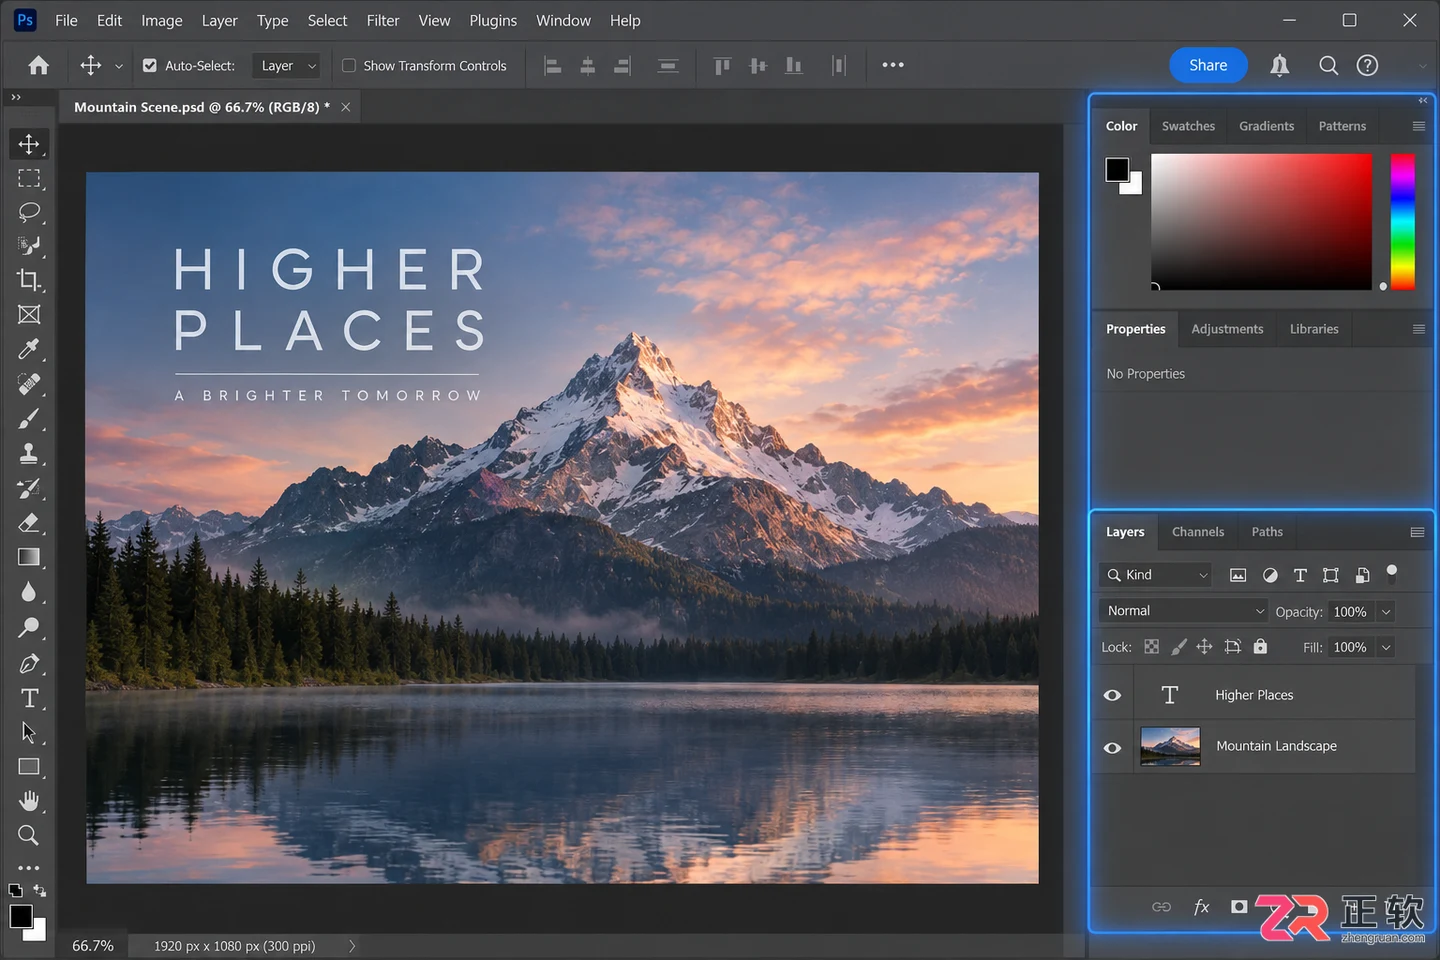Select the Hand tool
The height and width of the screenshot is (960, 1440).
(x=29, y=801)
